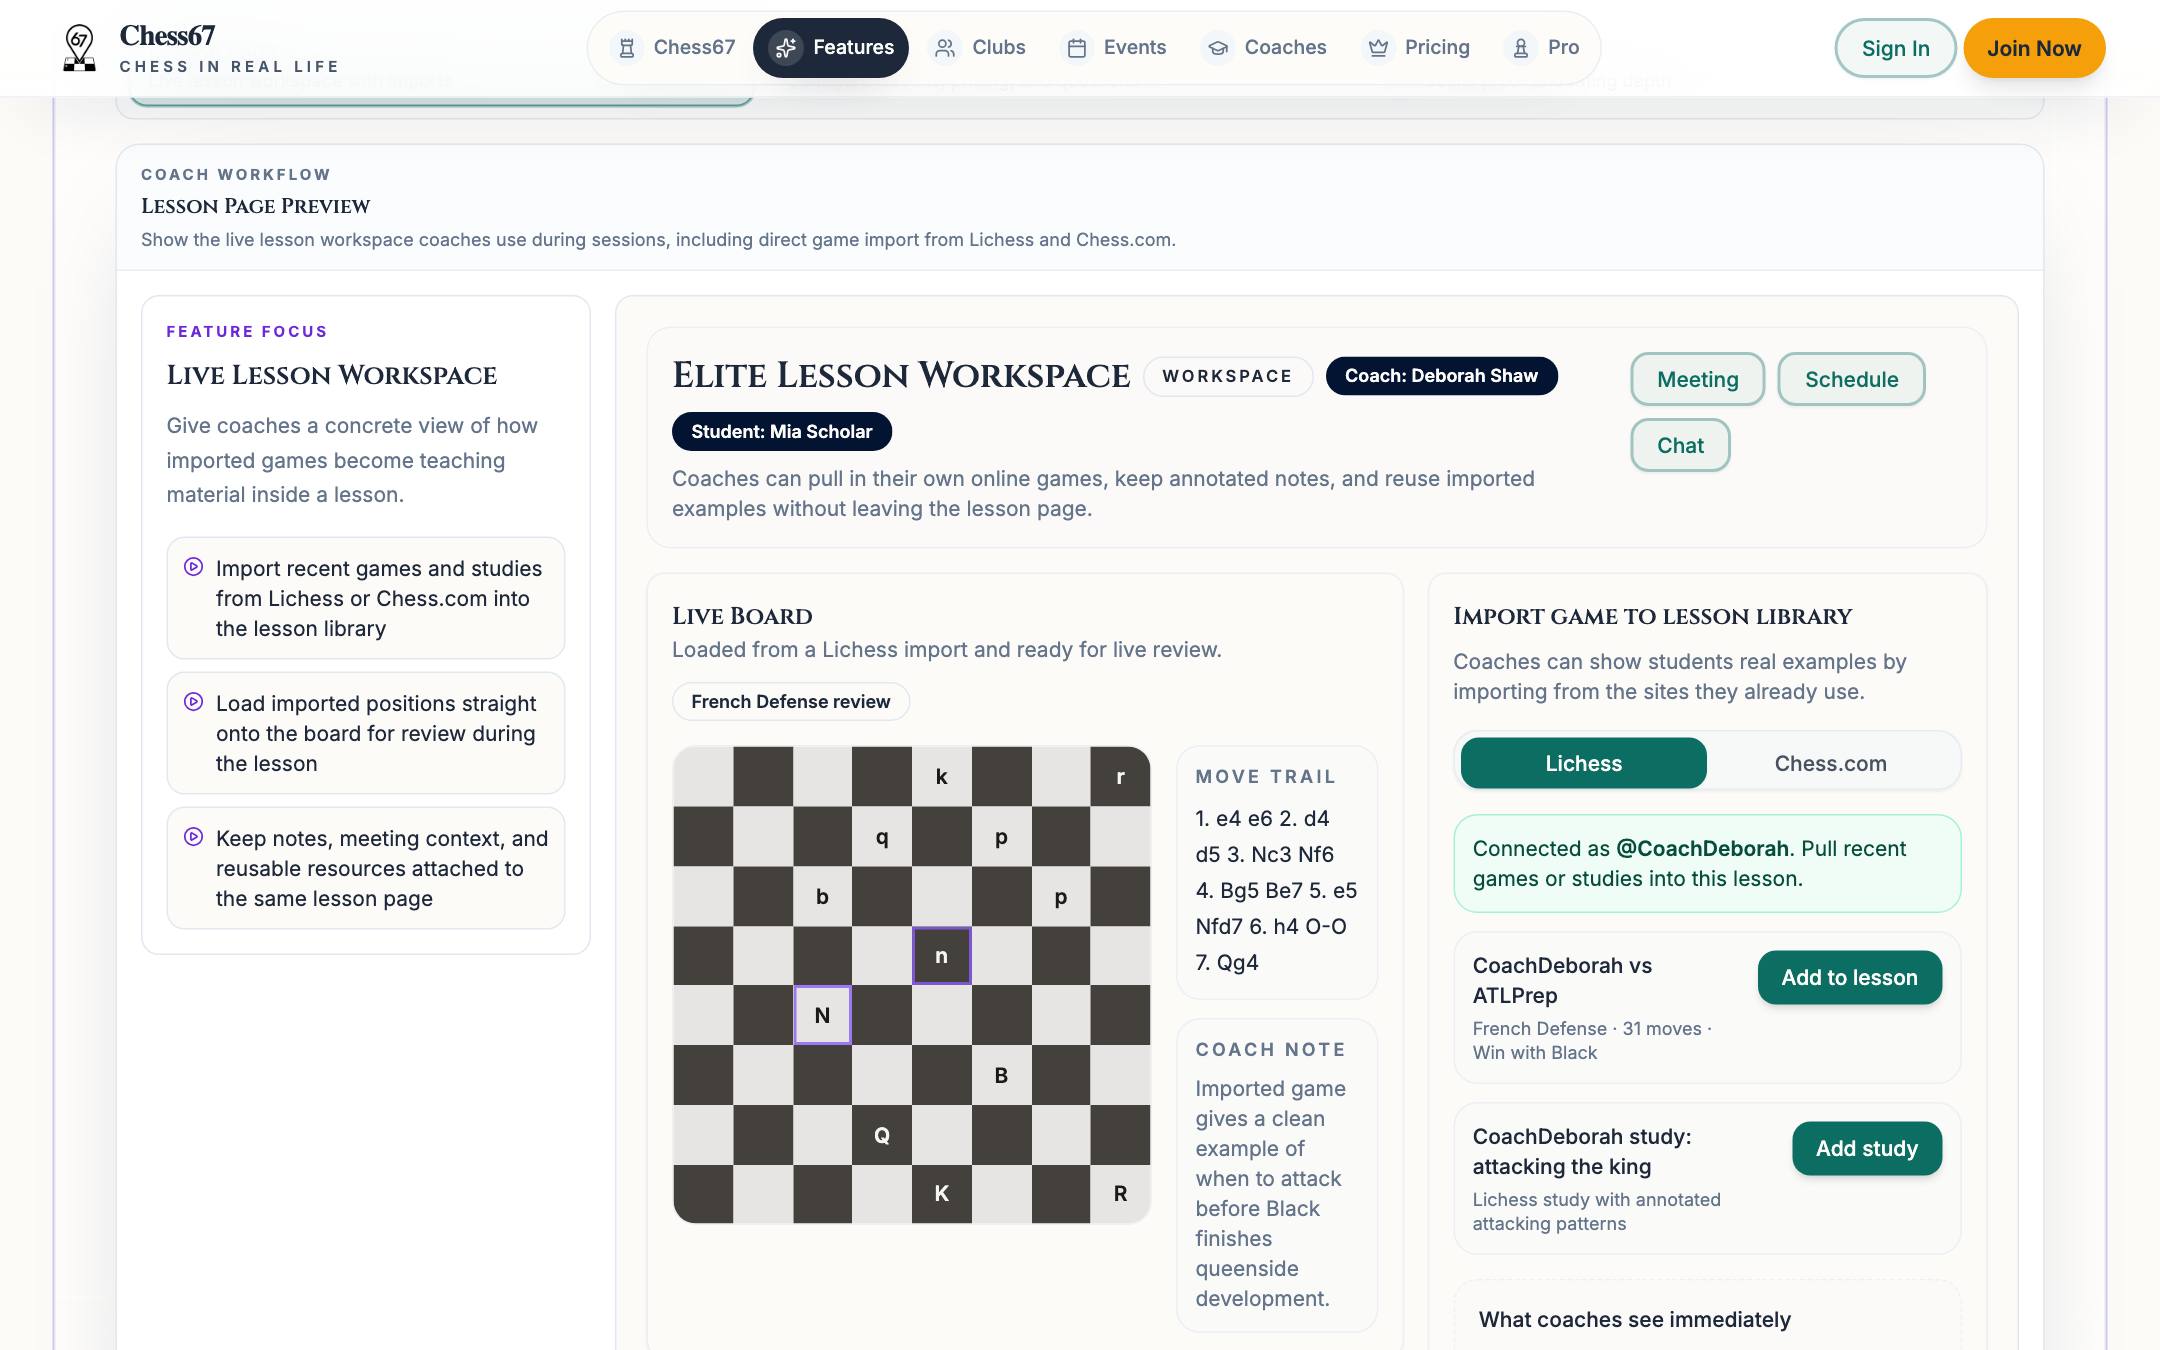Click Add study for attacking the king
This screenshot has height=1350, width=2160.
click(1866, 1148)
